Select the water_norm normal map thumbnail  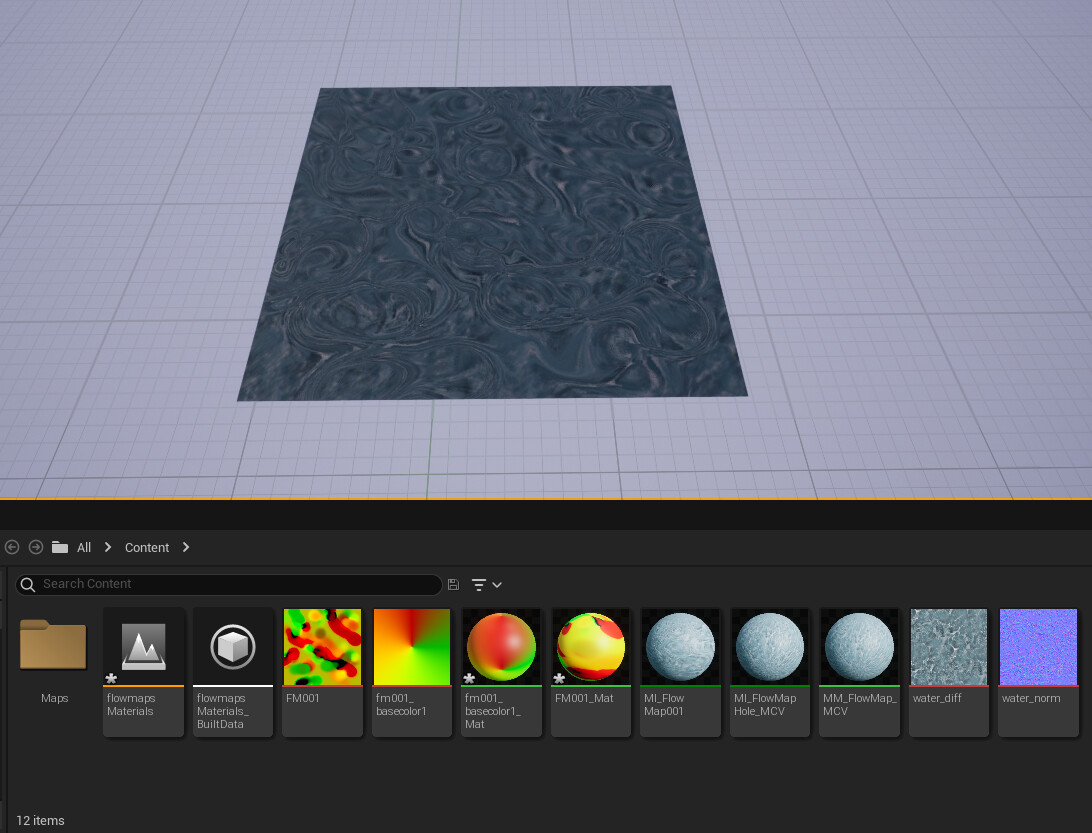pyautogui.click(x=1038, y=646)
